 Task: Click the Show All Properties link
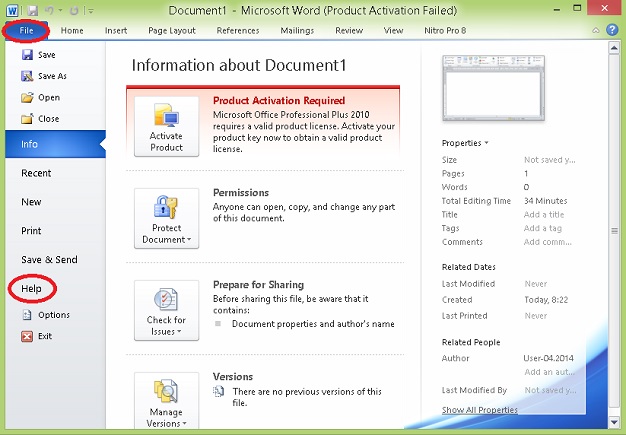(x=480, y=410)
